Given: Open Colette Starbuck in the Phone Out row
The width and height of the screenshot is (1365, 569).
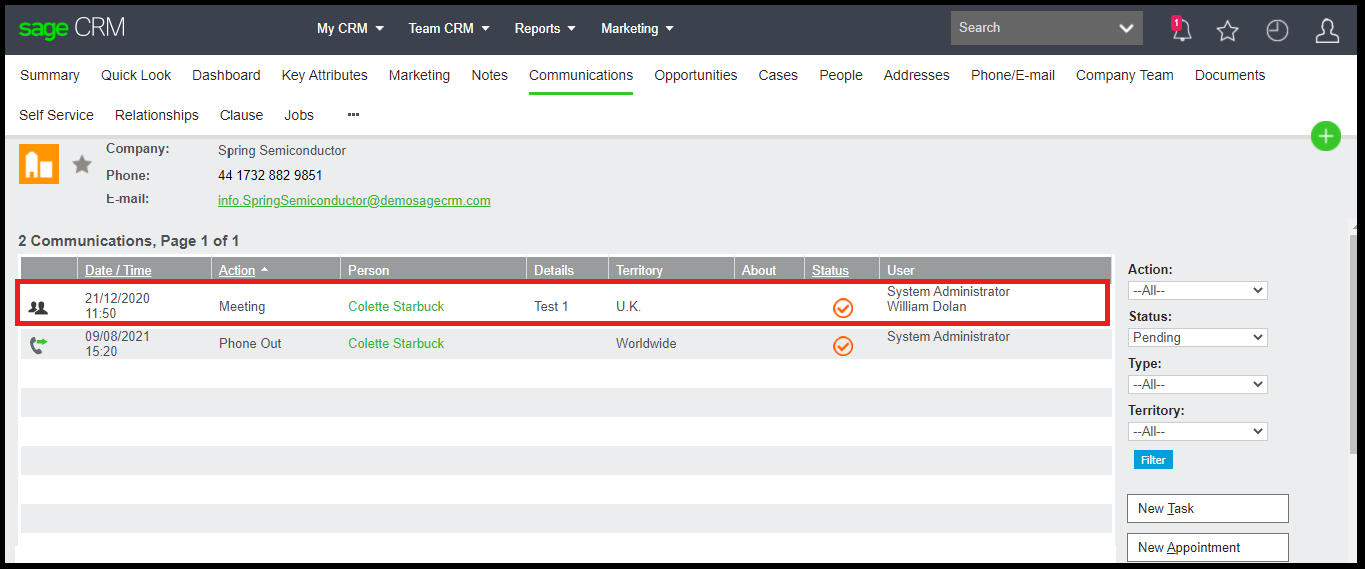Looking at the screenshot, I should pos(396,343).
